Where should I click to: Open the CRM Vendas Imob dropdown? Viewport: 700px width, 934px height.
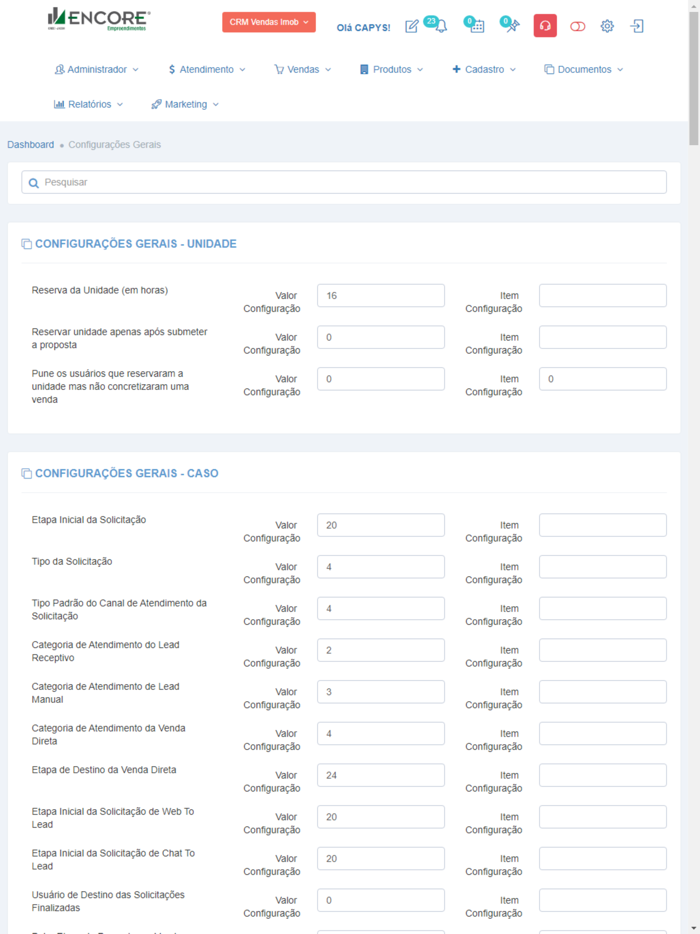coord(268,22)
